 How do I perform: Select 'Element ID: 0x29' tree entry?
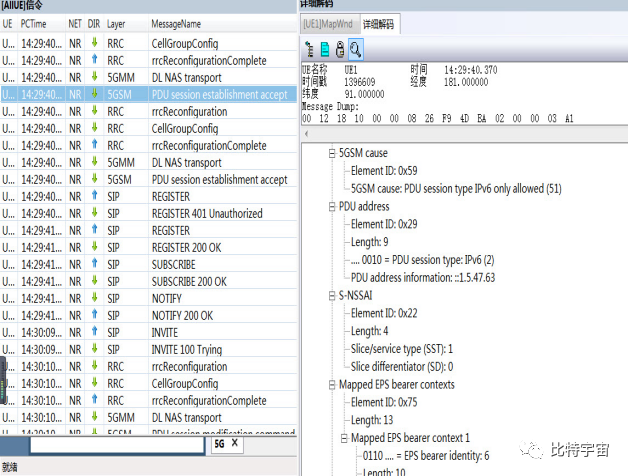click(384, 224)
